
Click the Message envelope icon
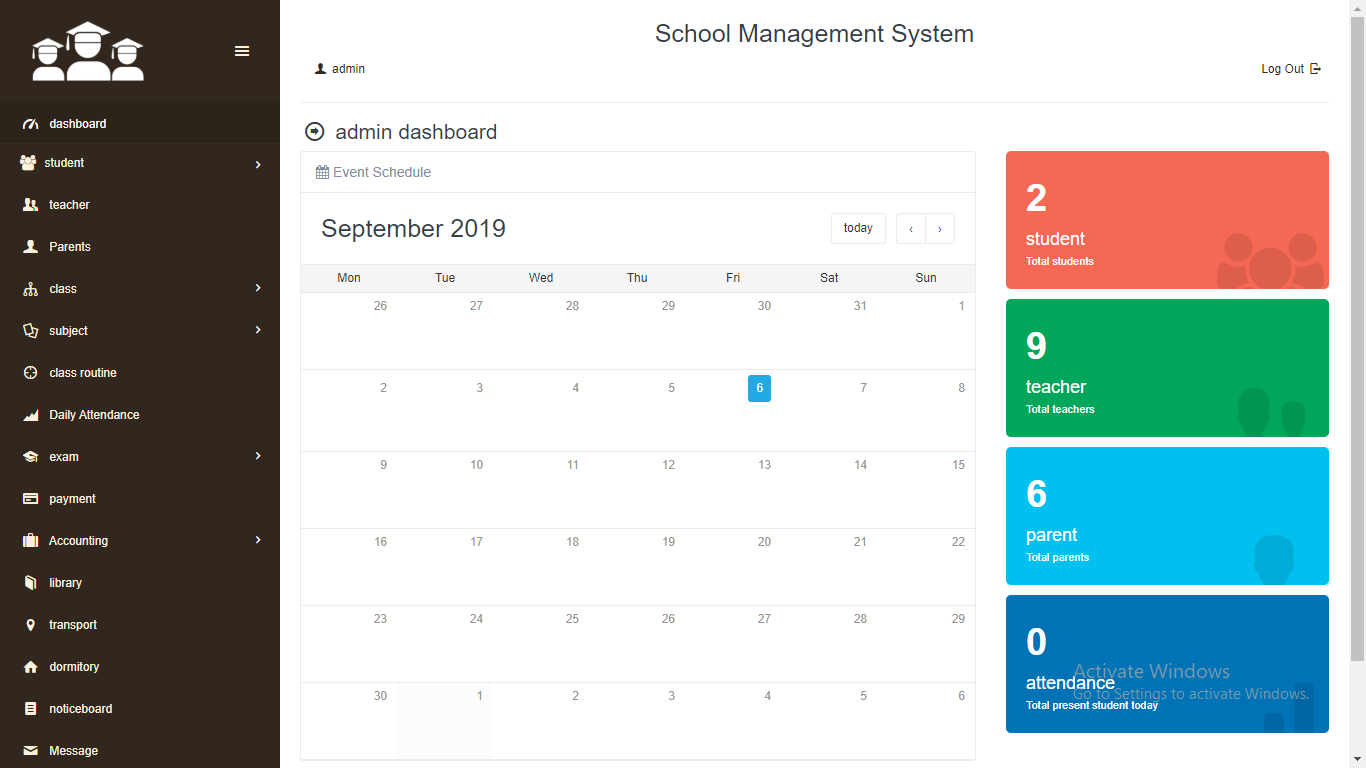tap(30, 751)
